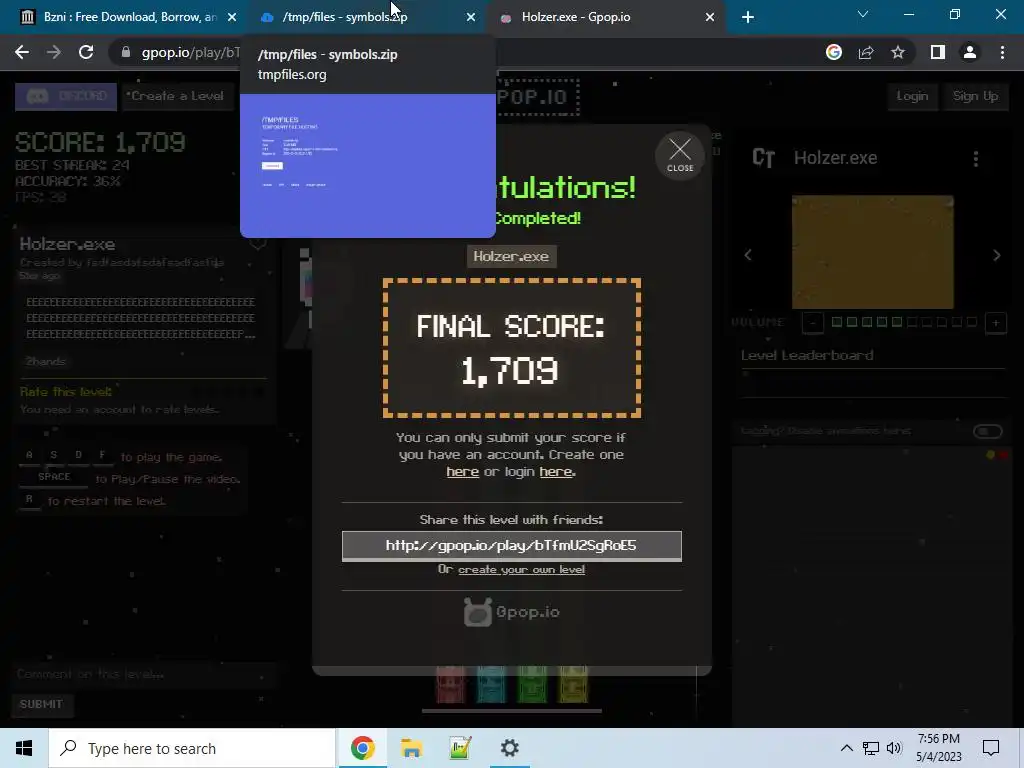Click 'create your own level' link
This screenshot has width=1024, height=768.
[x=521, y=569]
